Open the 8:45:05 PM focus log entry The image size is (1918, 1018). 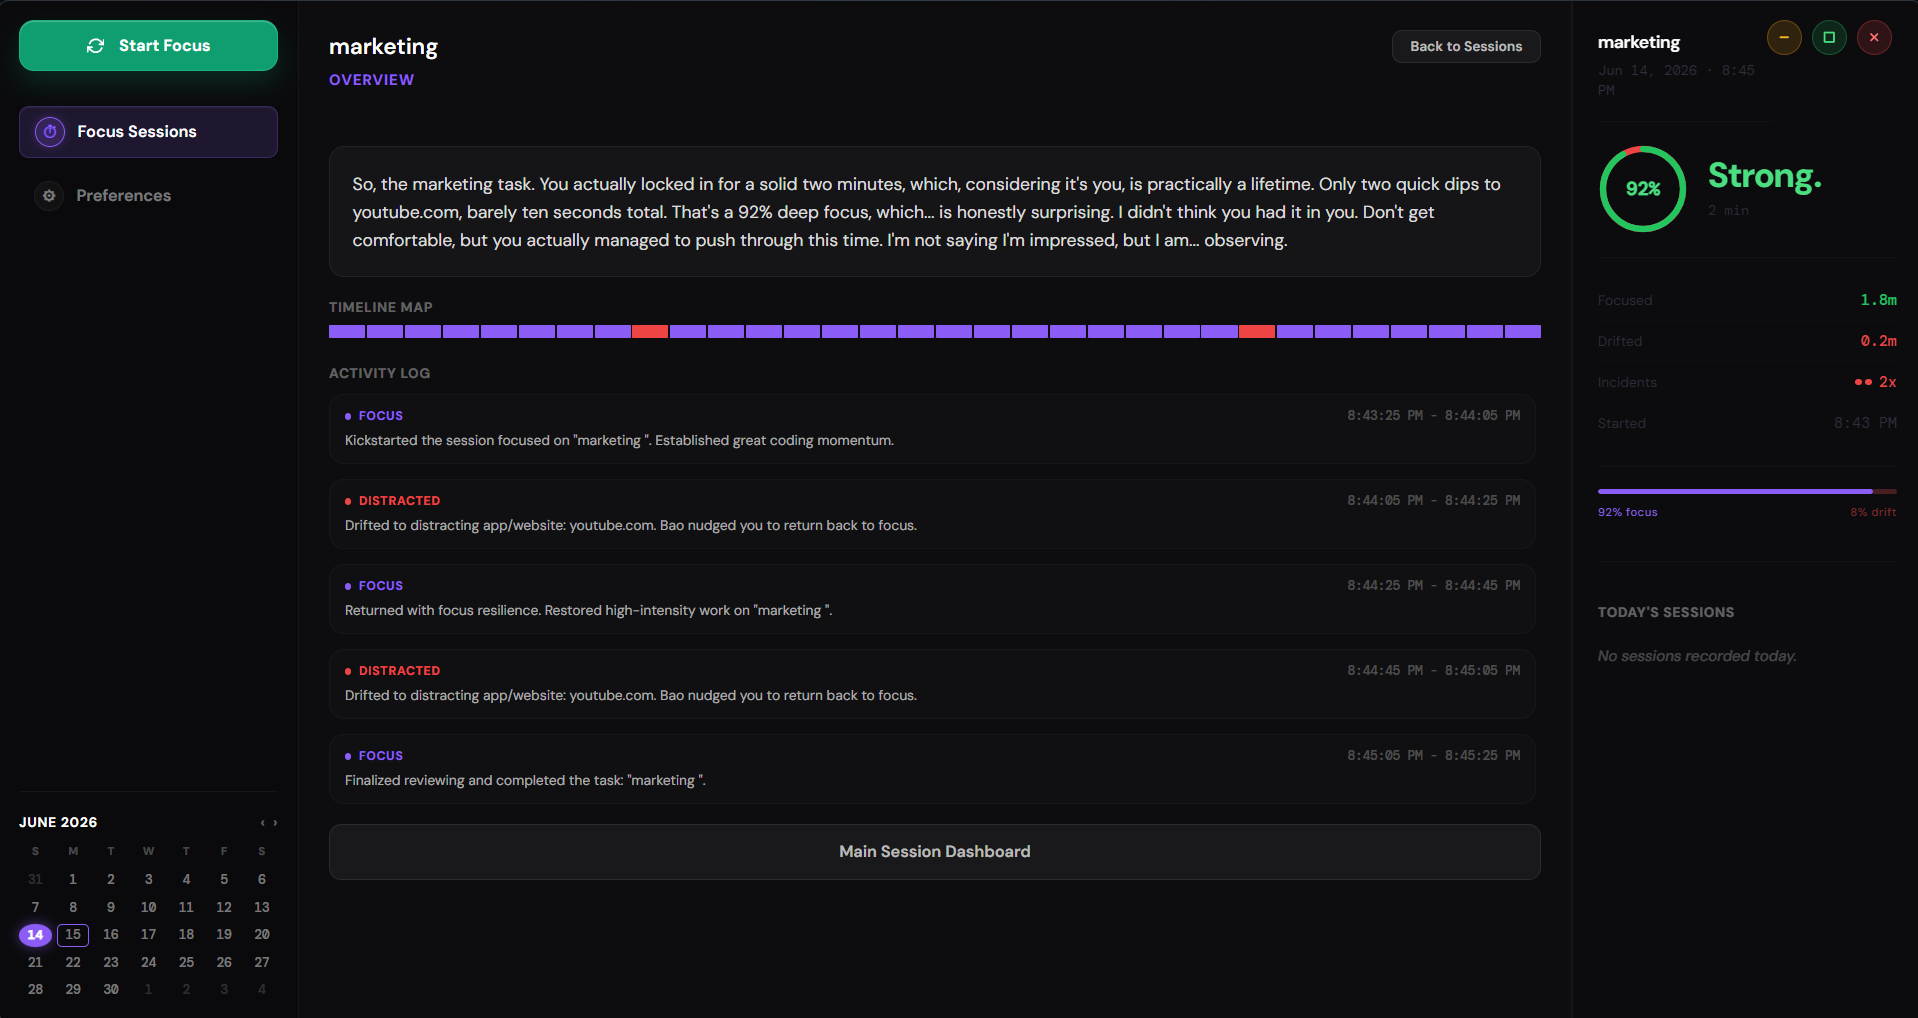click(x=932, y=769)
